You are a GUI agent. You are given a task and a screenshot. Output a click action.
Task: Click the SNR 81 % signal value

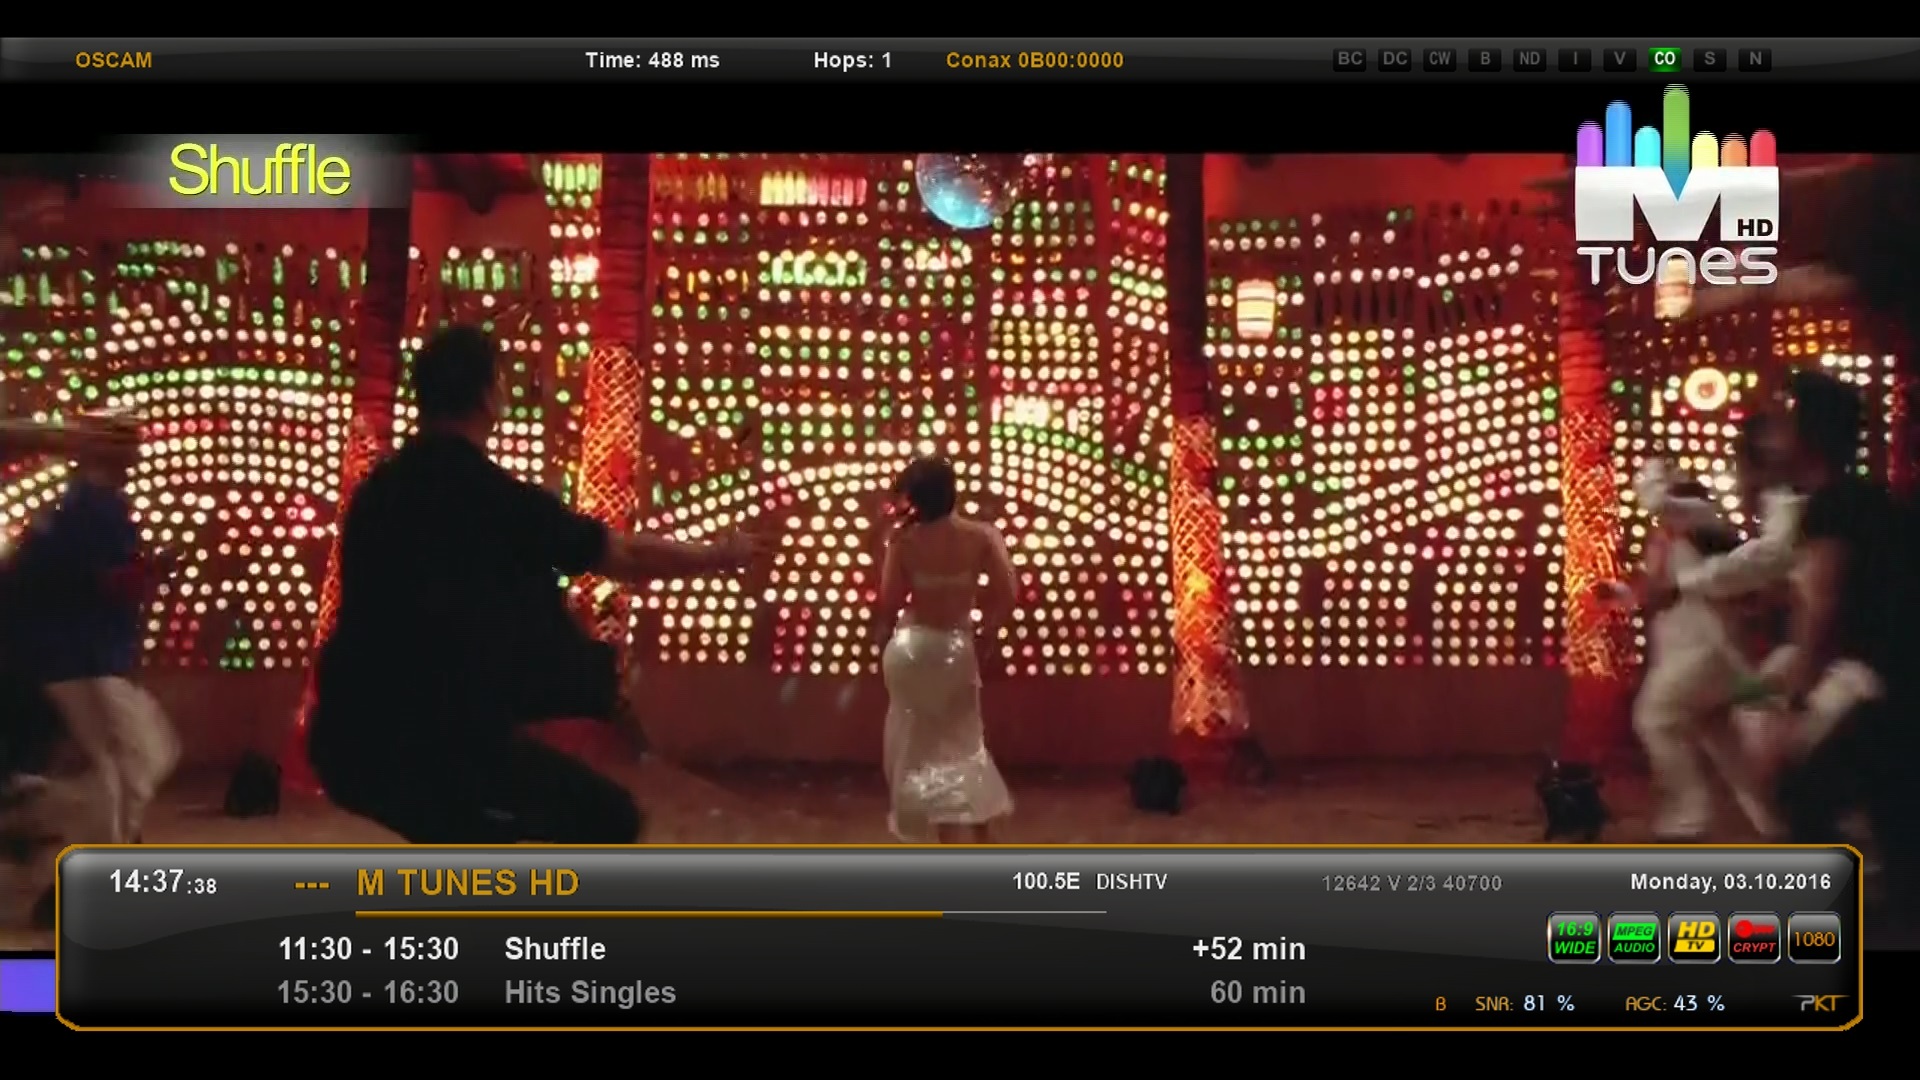(1525, 1003)
